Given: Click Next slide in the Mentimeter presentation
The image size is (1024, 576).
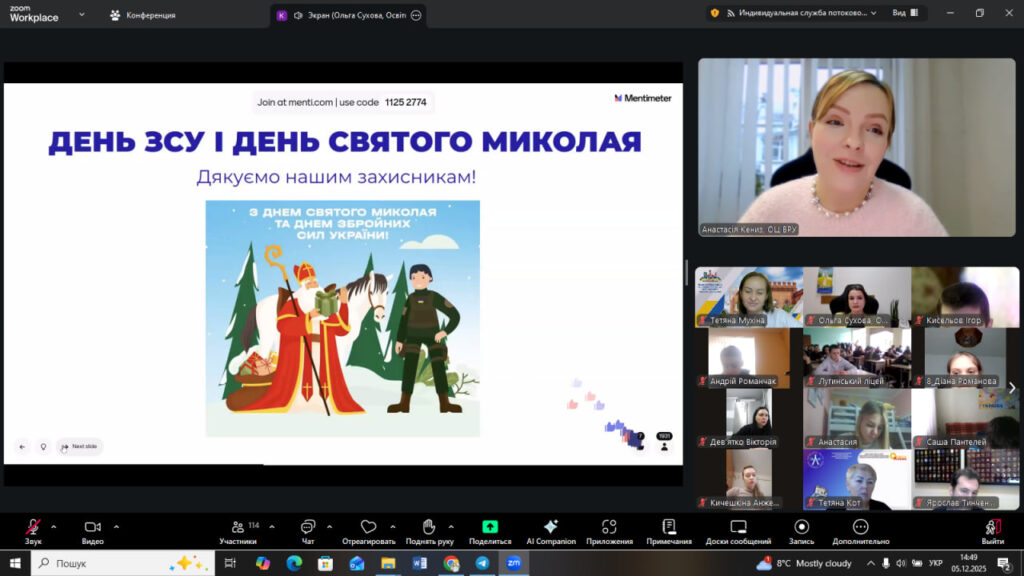Looking at the screenshot, I should [79, 447].
